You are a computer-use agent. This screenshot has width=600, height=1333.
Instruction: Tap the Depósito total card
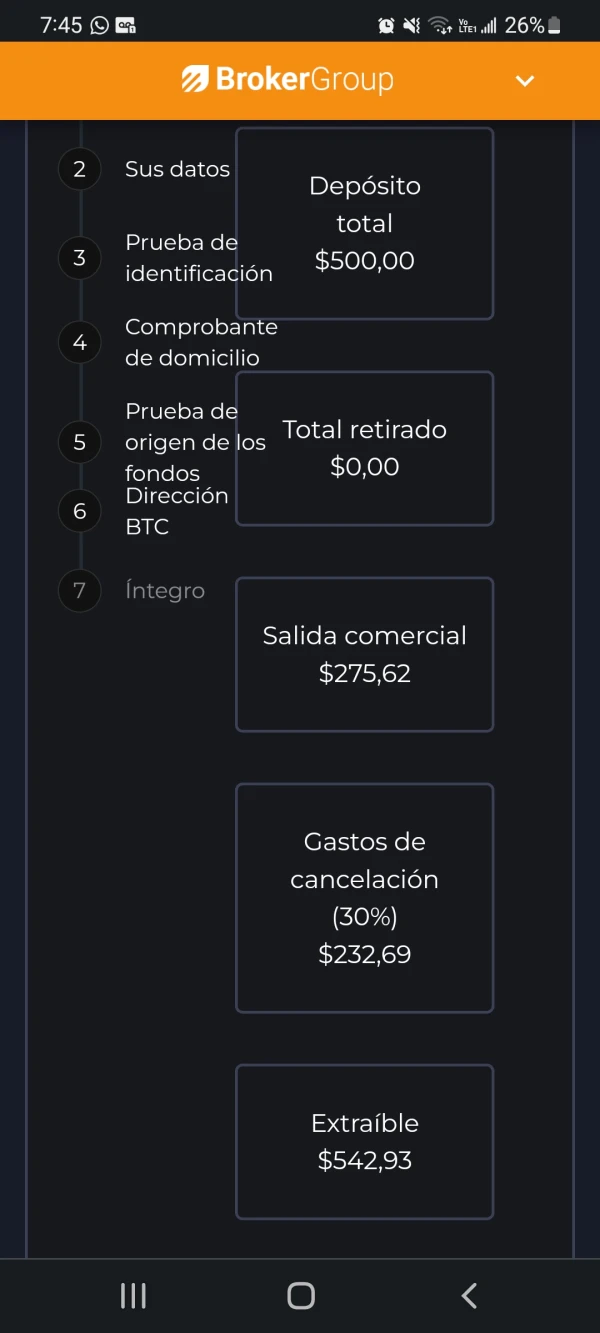click(364, 223)
